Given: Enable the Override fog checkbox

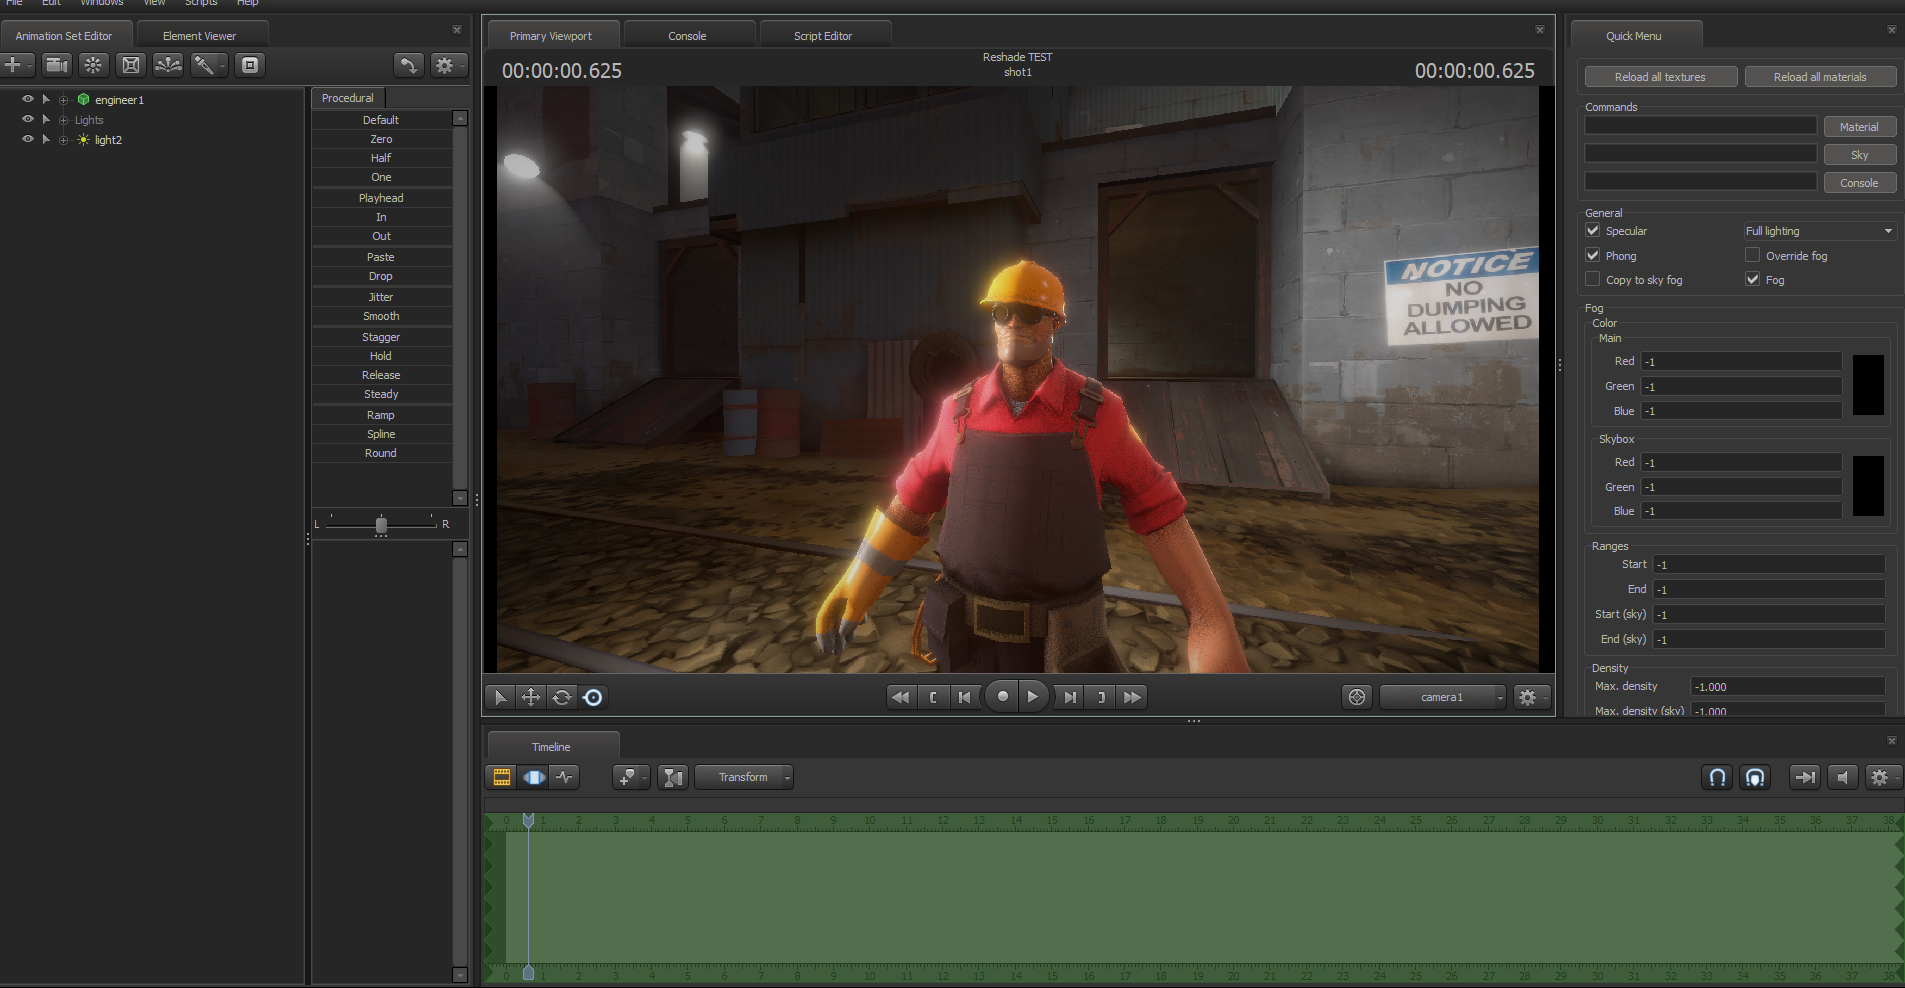Looking at the screenshot, I should point(1752,255).
